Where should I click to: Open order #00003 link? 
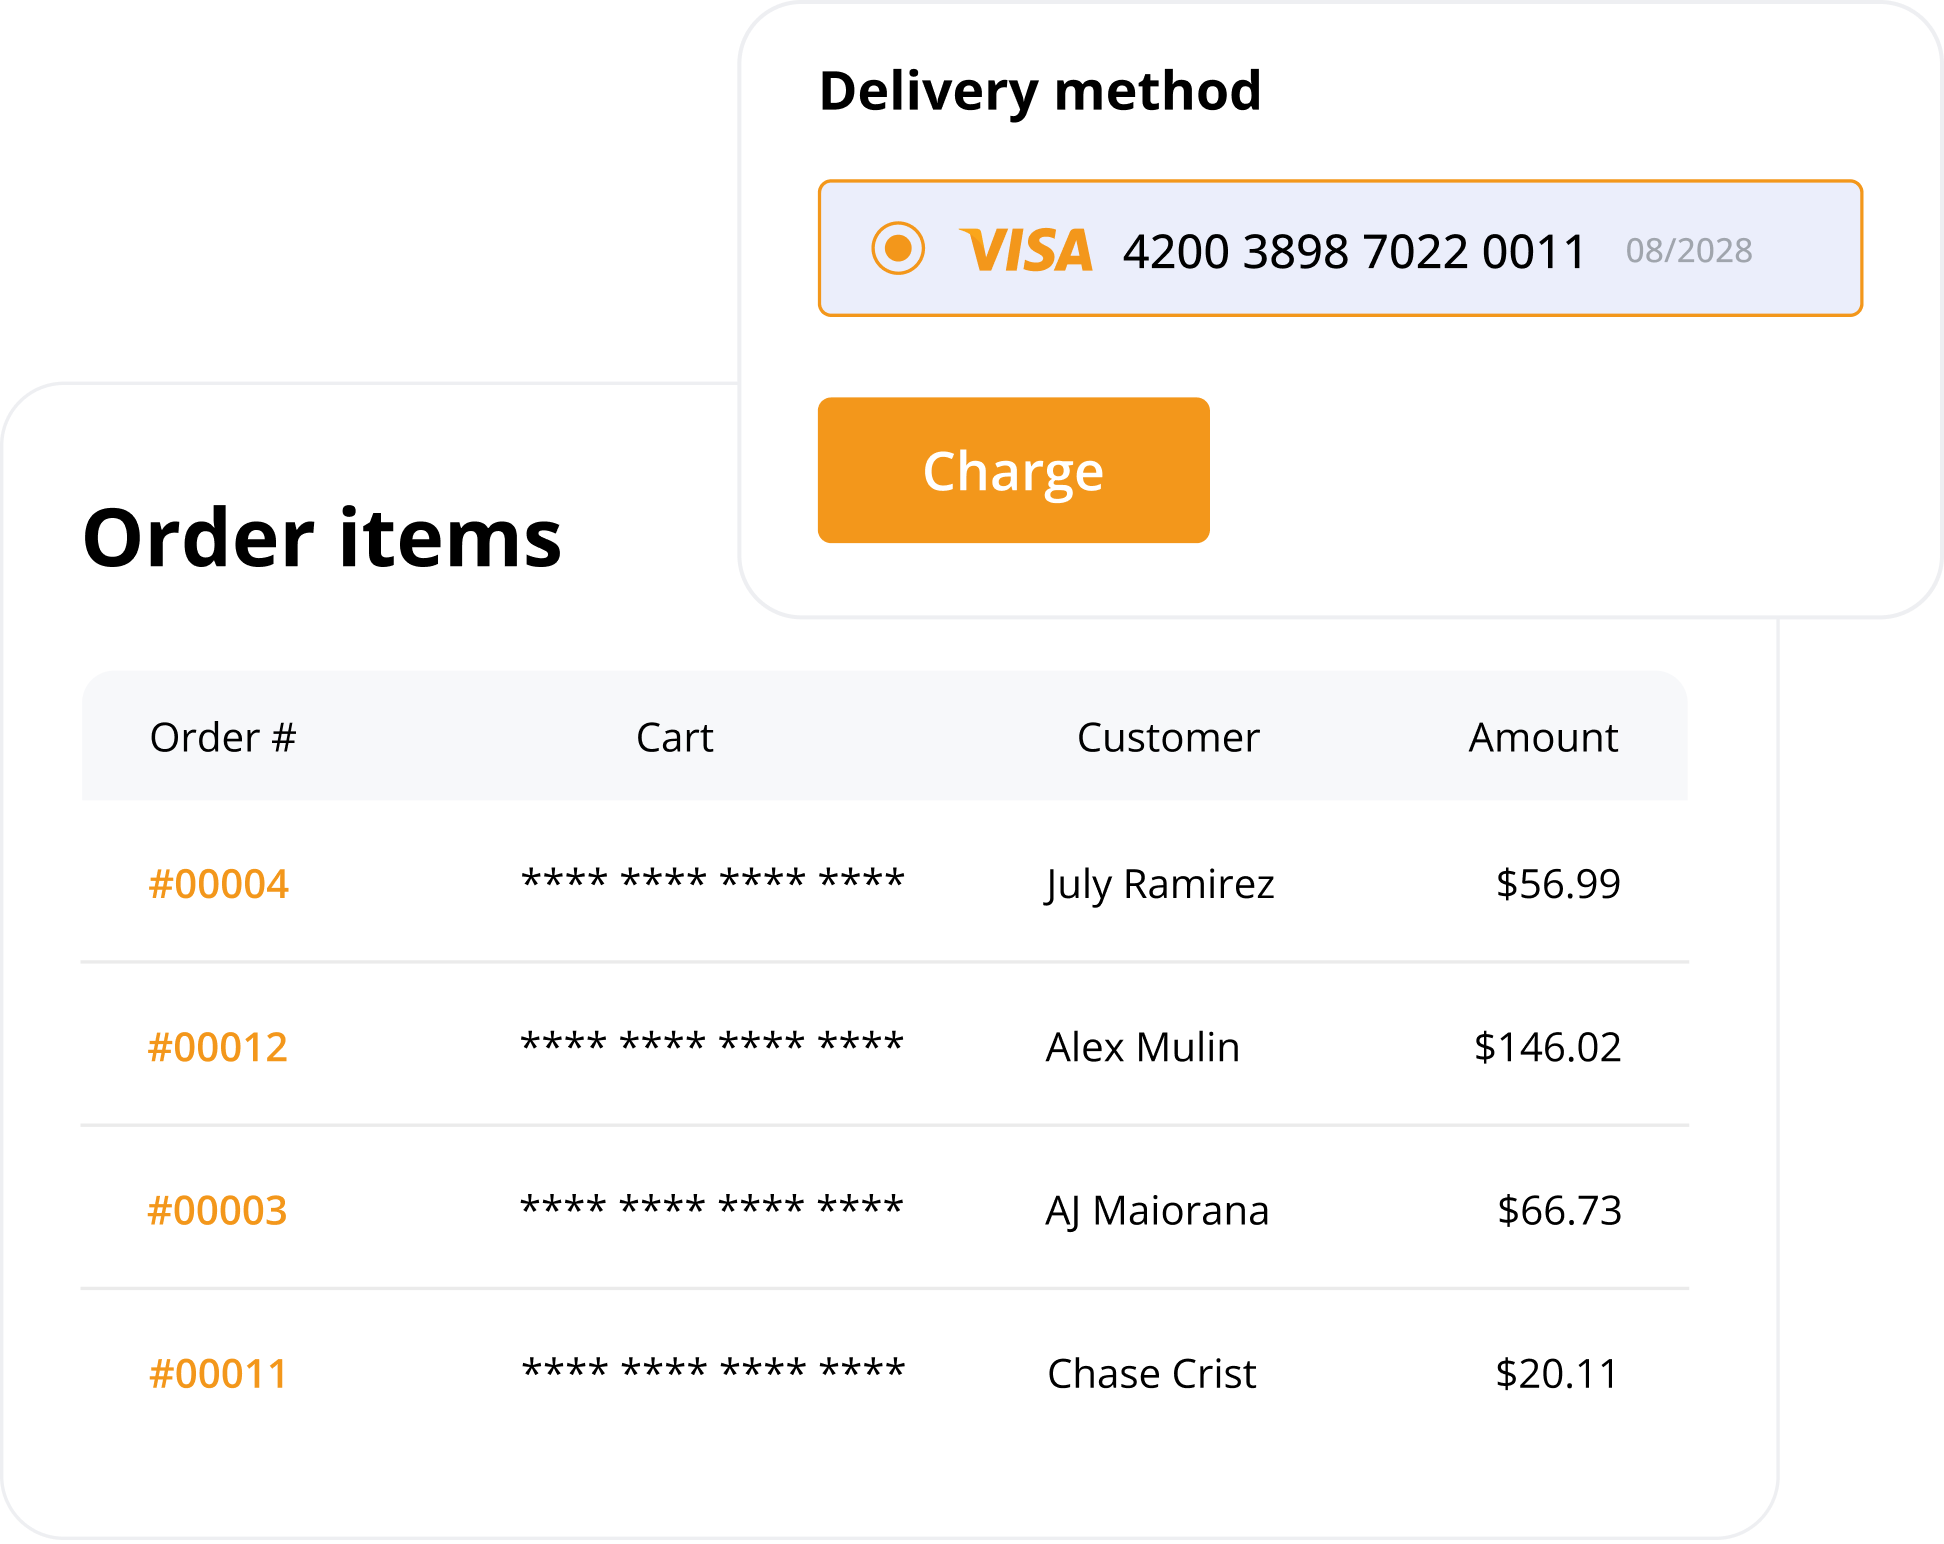pos(218,1210)
